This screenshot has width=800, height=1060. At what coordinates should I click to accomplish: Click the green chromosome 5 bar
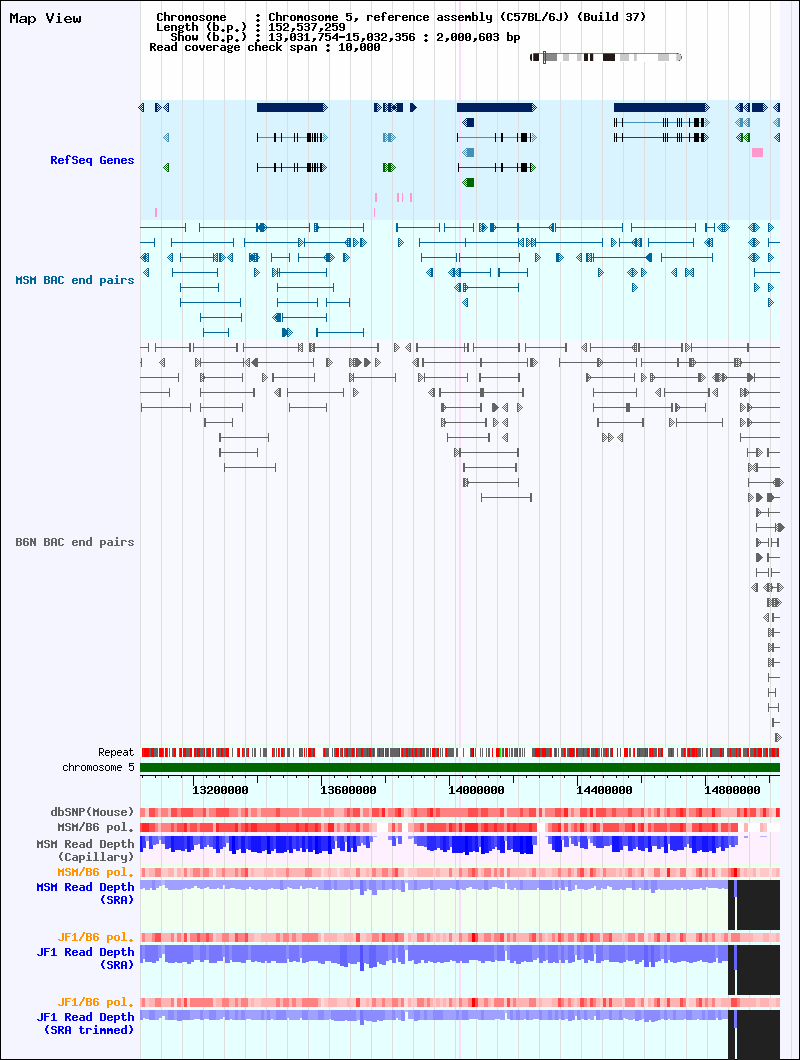460,767
